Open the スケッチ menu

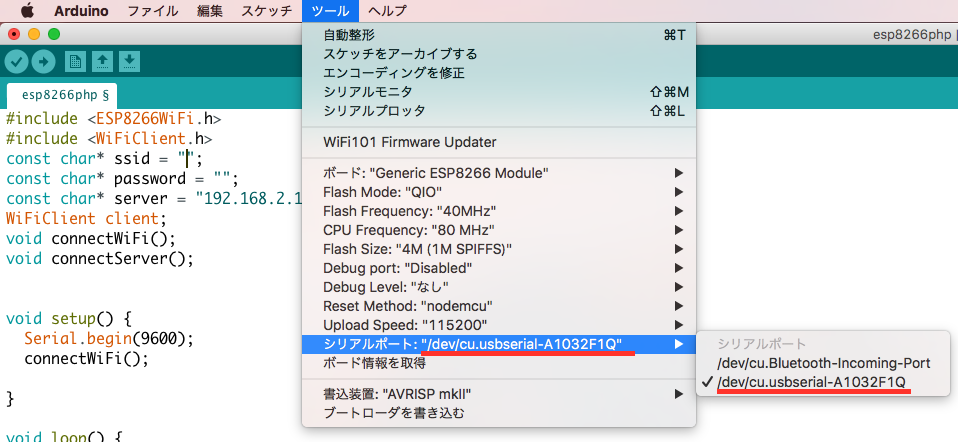(x=267, y=11)
